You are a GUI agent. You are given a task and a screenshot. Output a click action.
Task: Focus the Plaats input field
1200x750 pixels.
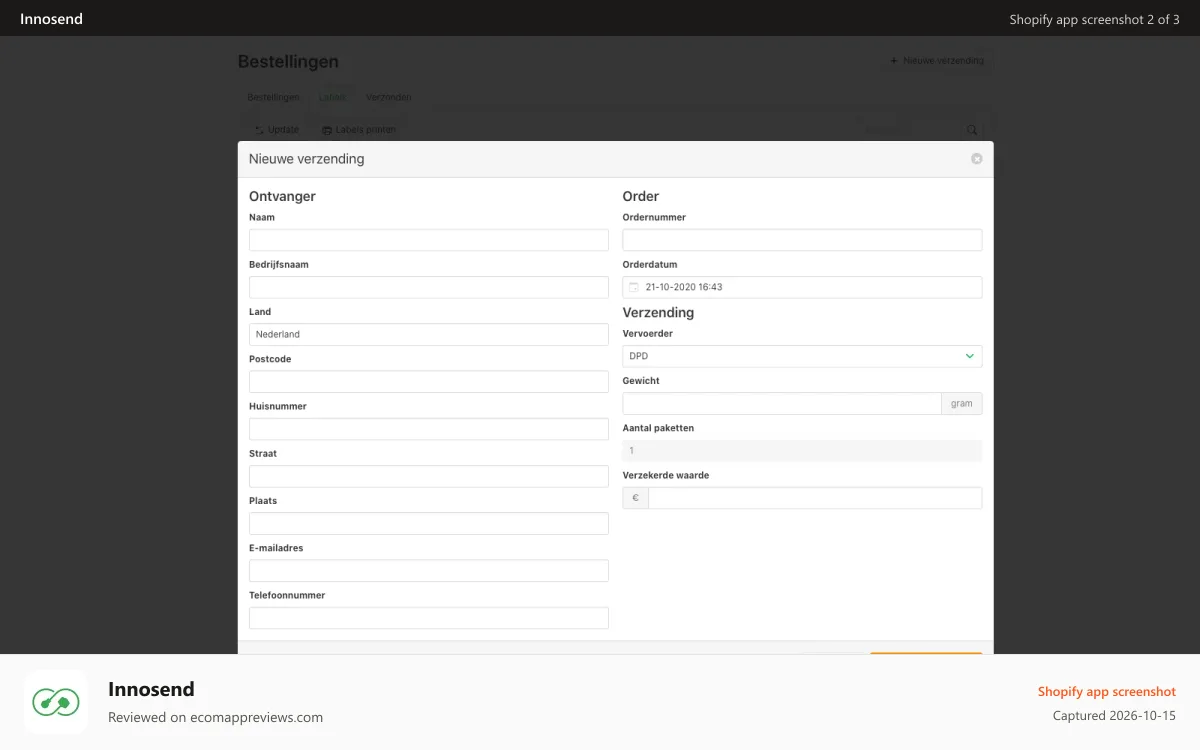[x=429, y=523]
